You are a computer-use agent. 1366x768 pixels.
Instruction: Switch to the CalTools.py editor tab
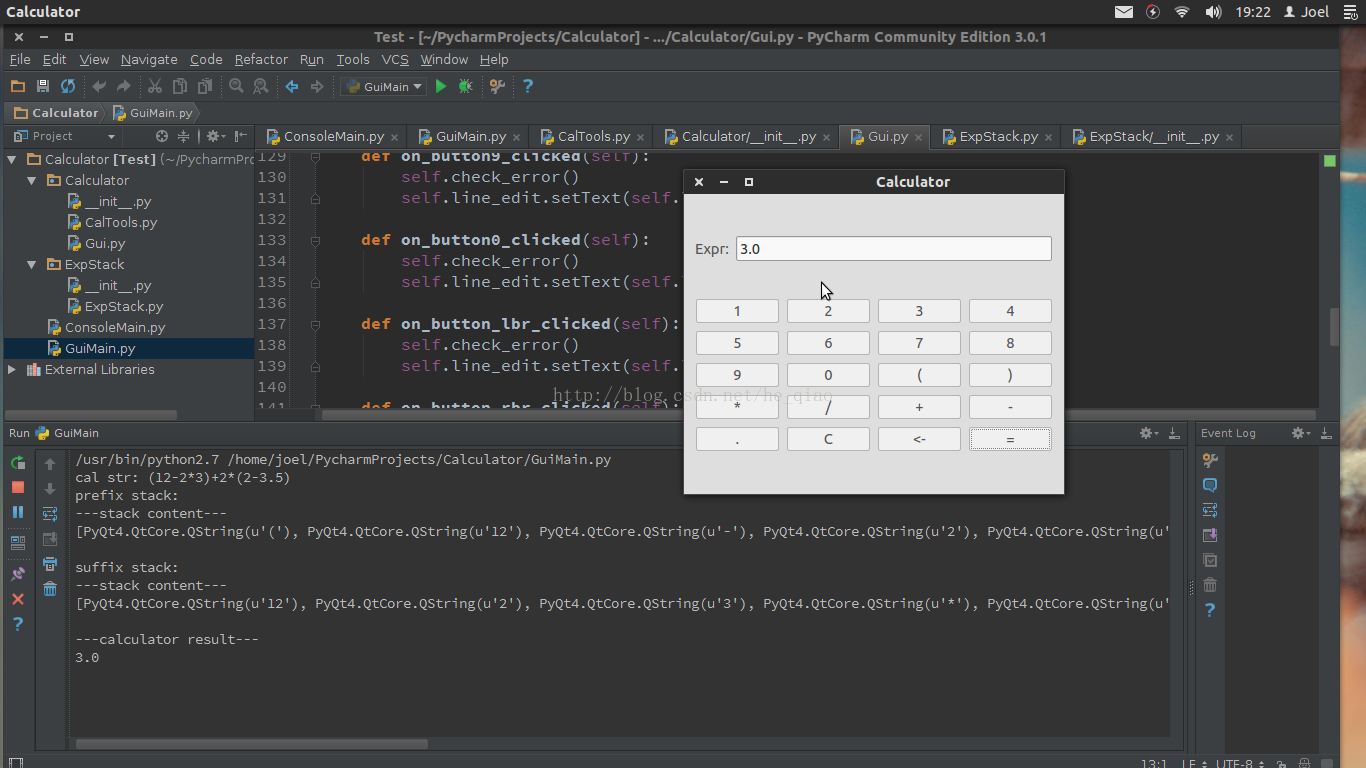point(592,137)
